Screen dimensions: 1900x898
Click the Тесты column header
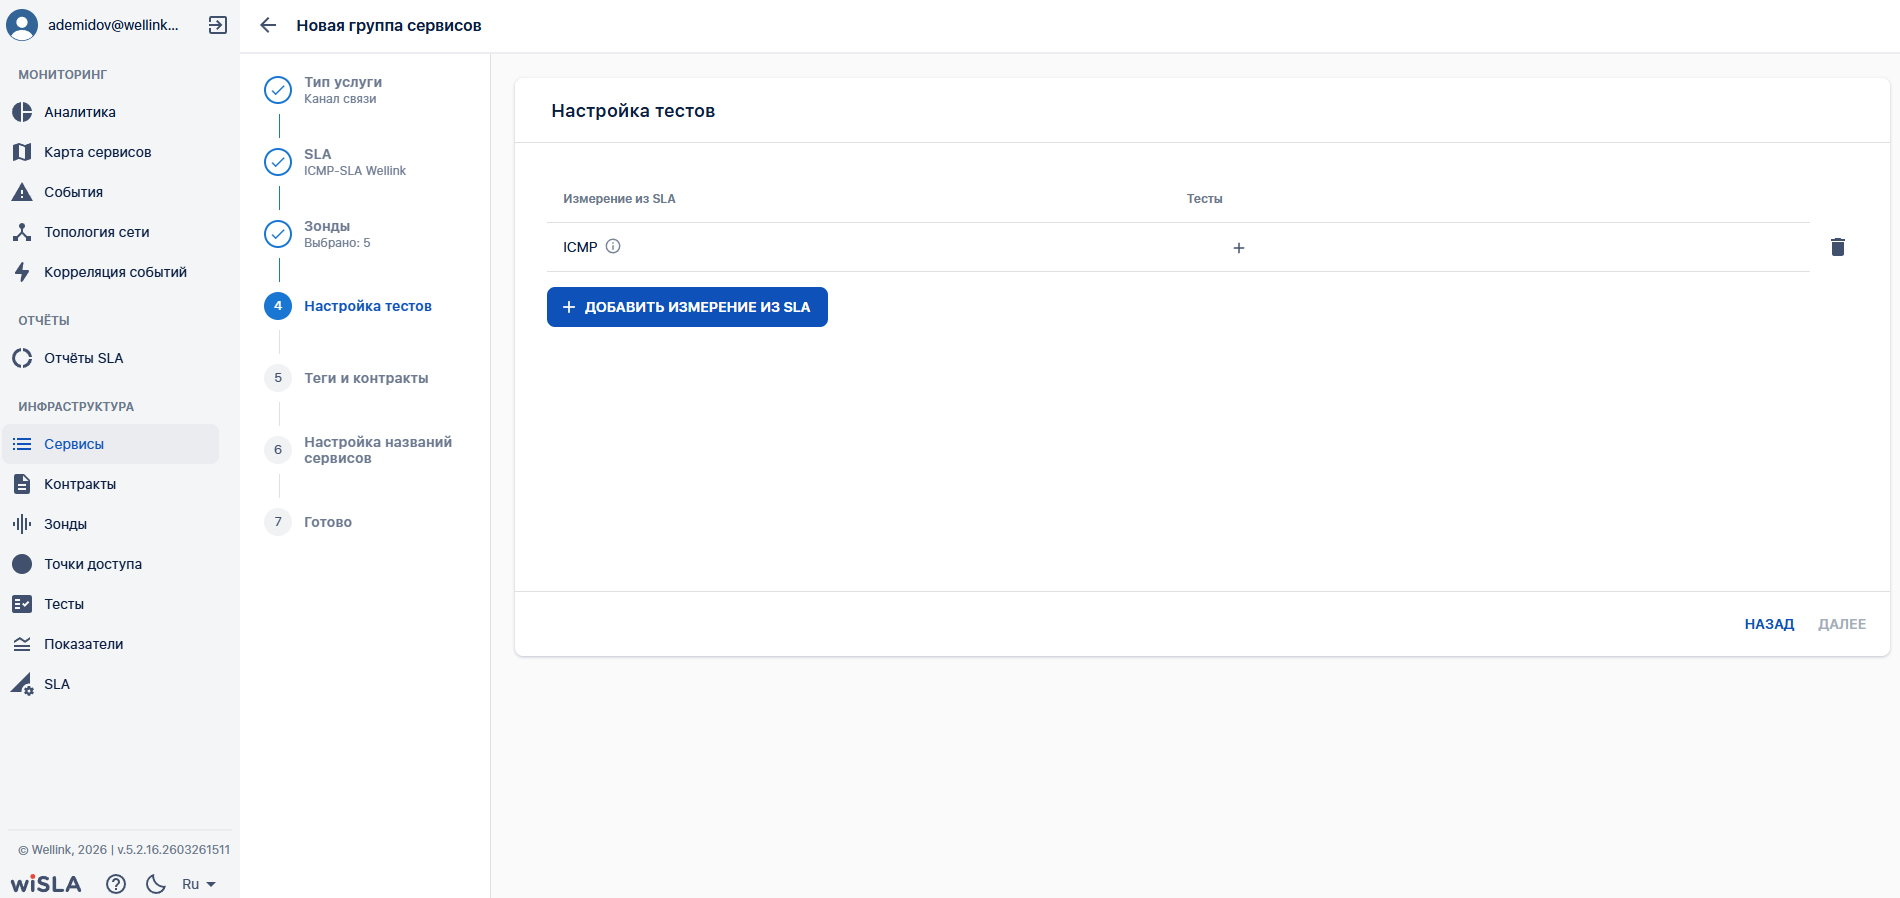point(1204,199)
